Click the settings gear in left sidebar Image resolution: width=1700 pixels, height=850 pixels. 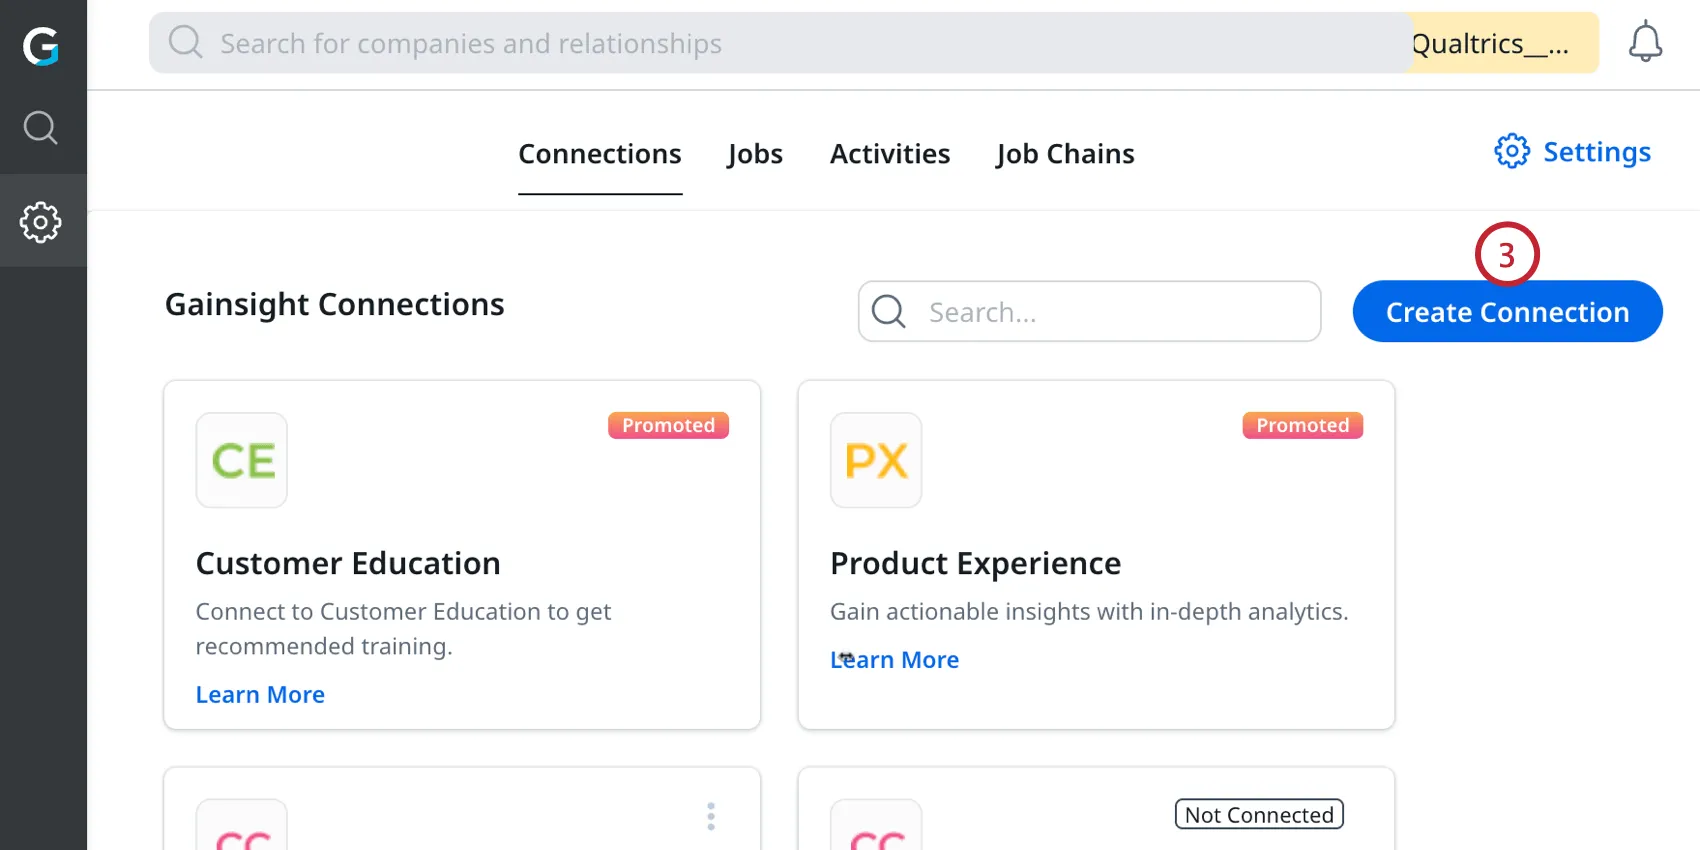click(41, 222)
